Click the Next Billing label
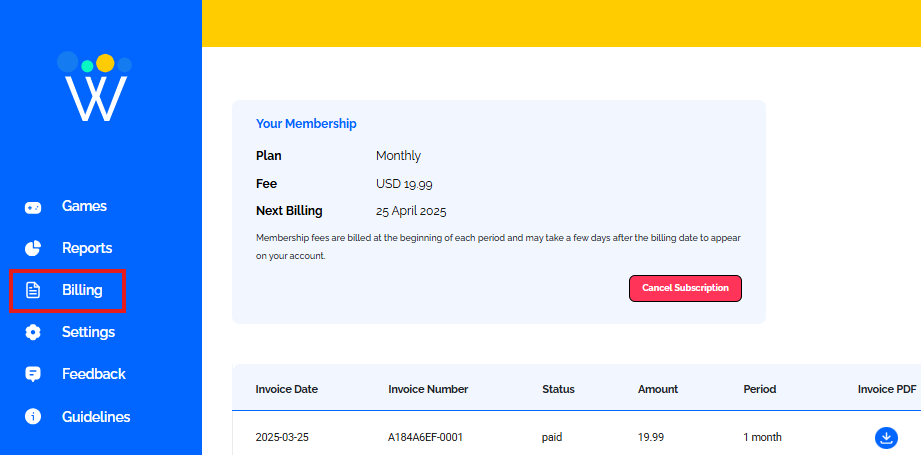The image size is (921, 455). click(289, 211)
